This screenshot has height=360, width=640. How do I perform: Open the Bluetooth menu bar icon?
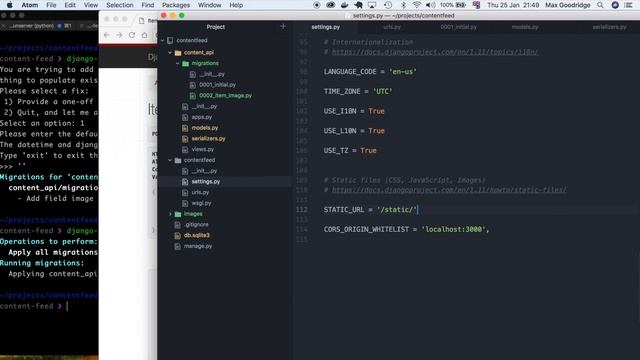(x=403, y=5)
